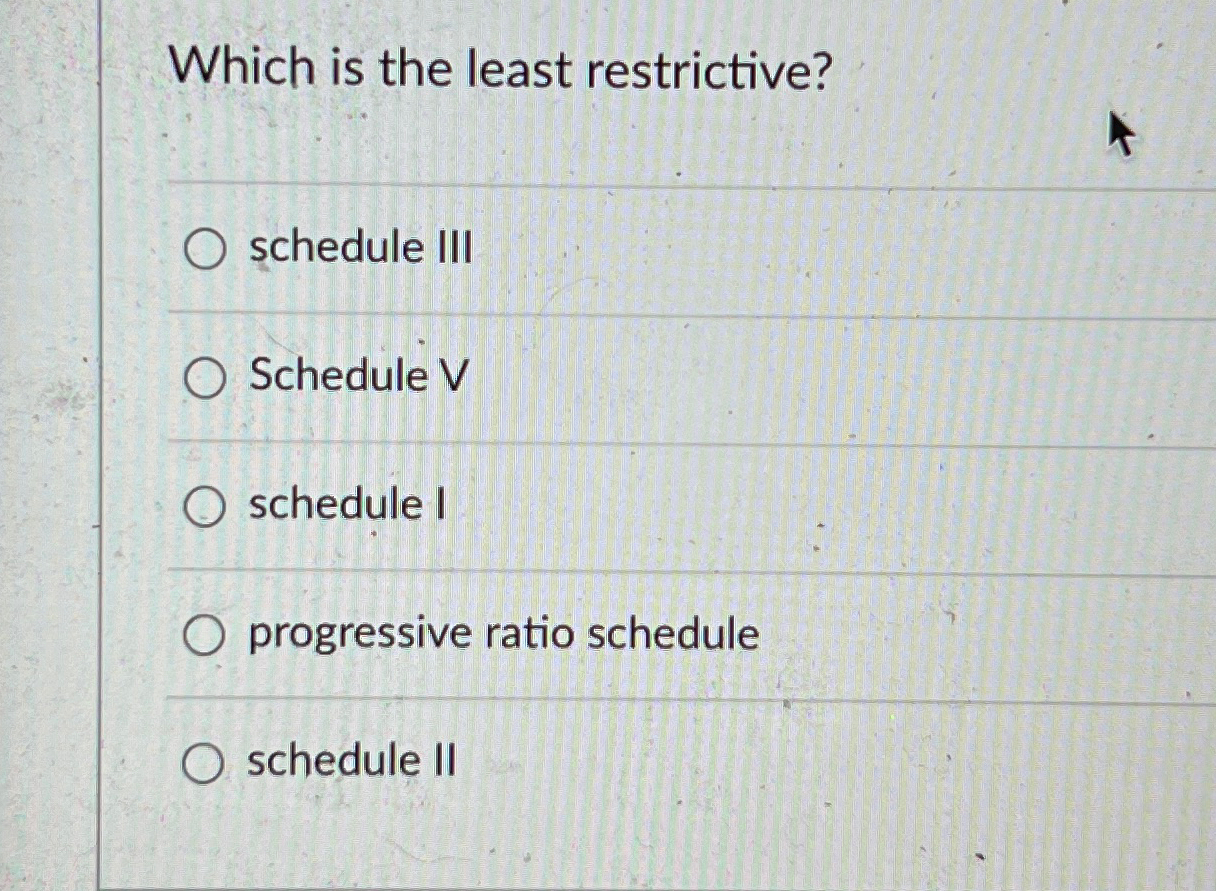Select the radio button for Schedule V
Viewport: 1216px width, 891px height.
click(205, 377)
